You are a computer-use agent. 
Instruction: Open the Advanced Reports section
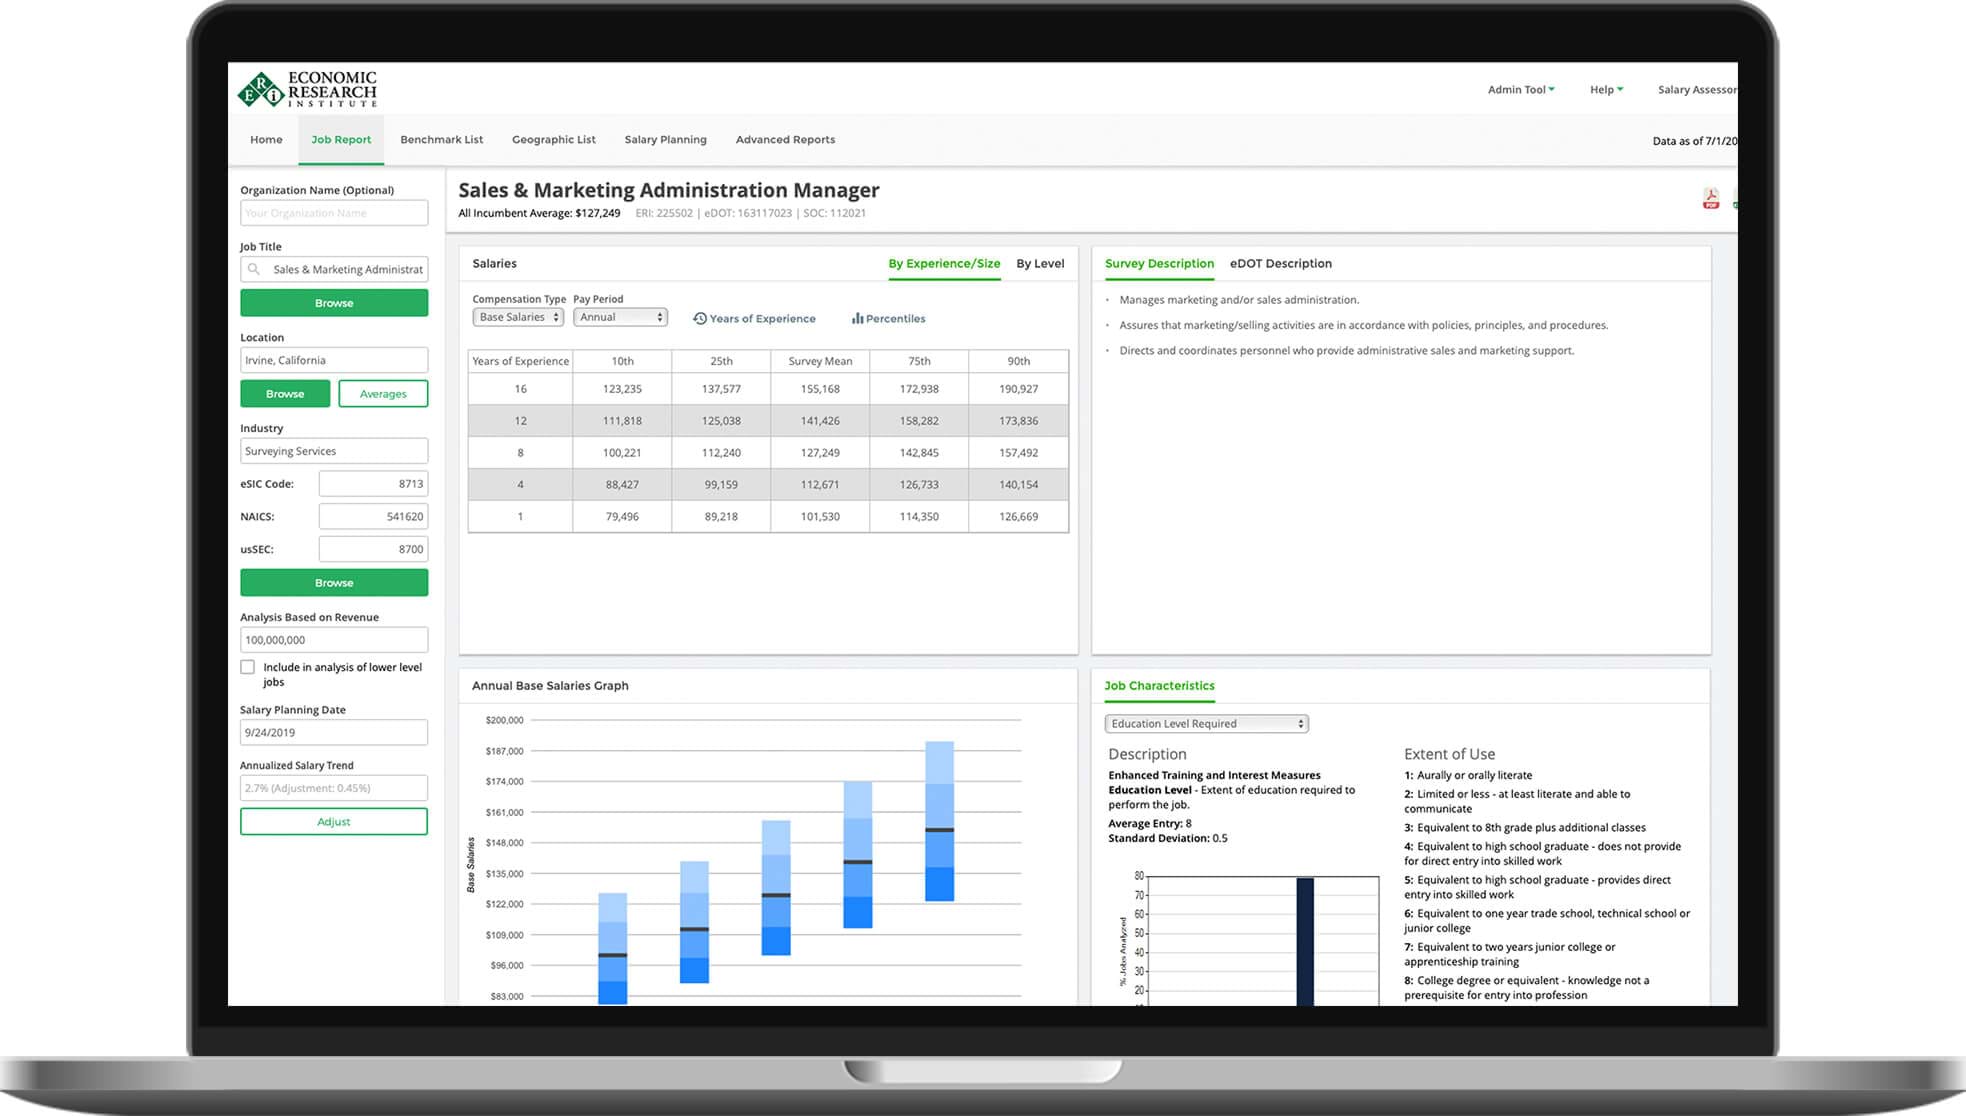coord(784,139)
